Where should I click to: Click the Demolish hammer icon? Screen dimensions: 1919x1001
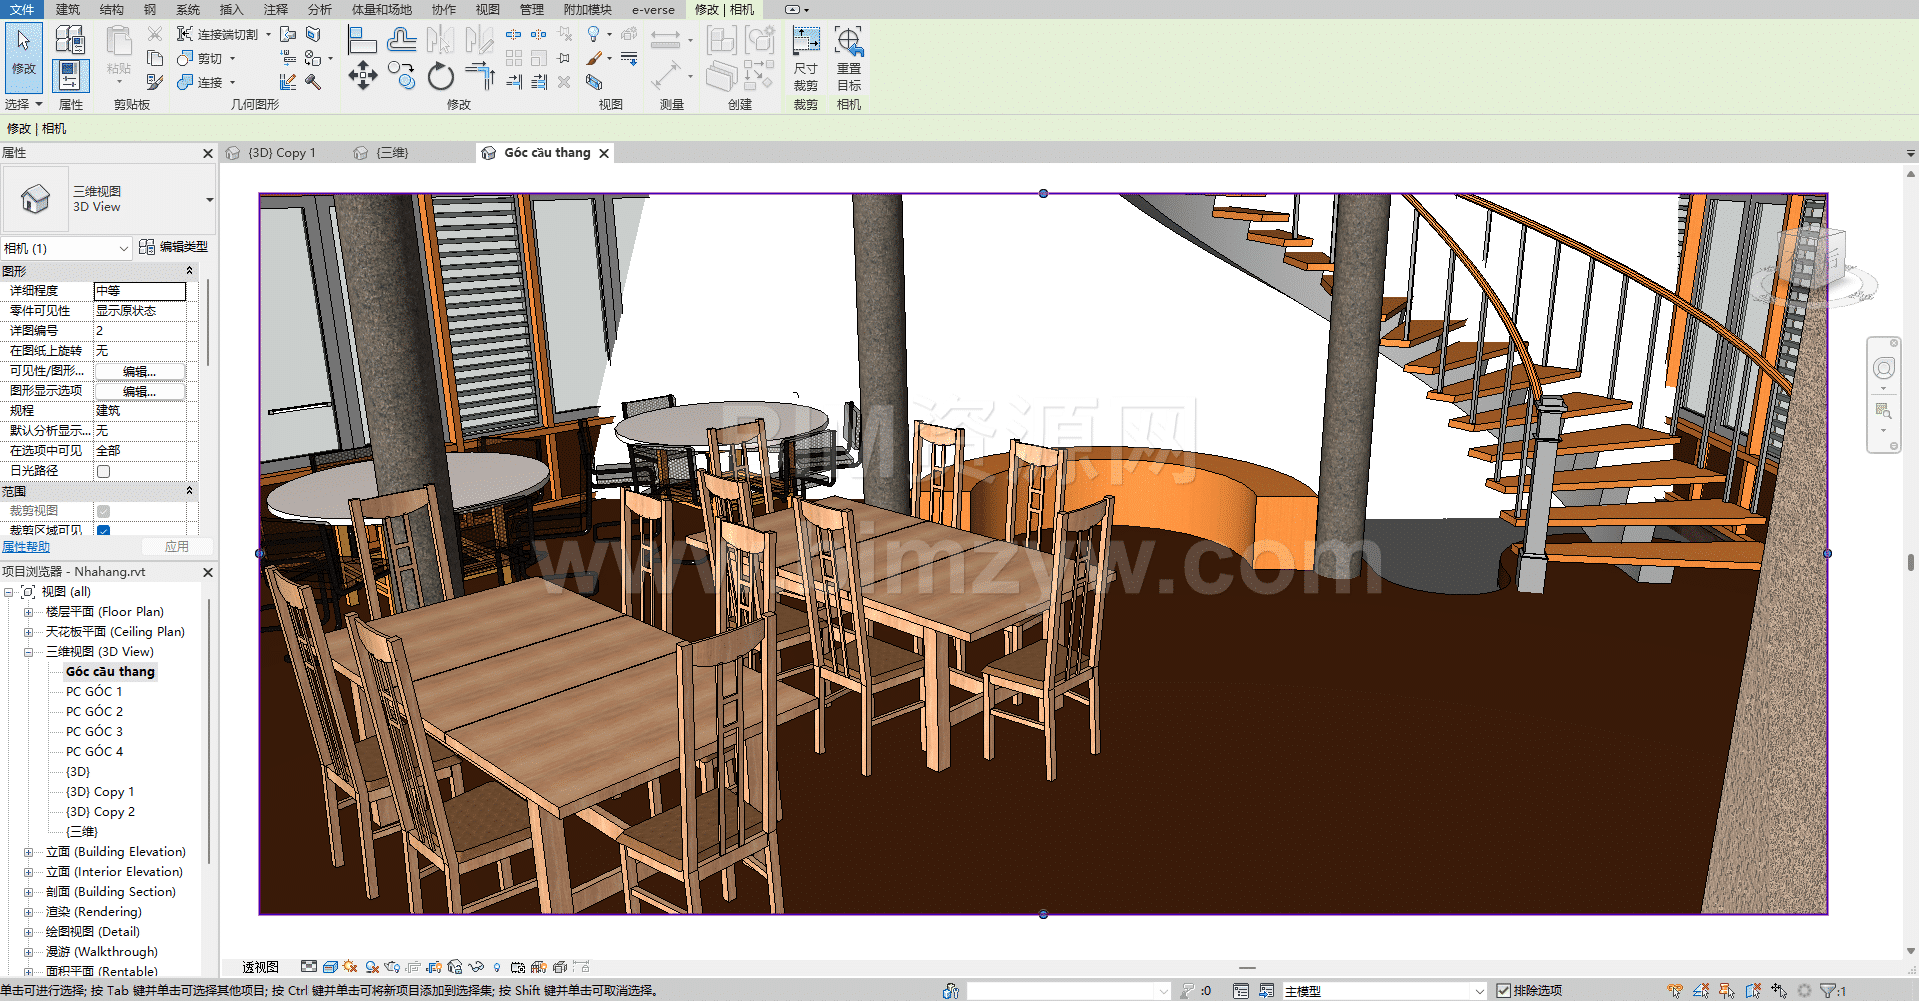pos(313,82)
